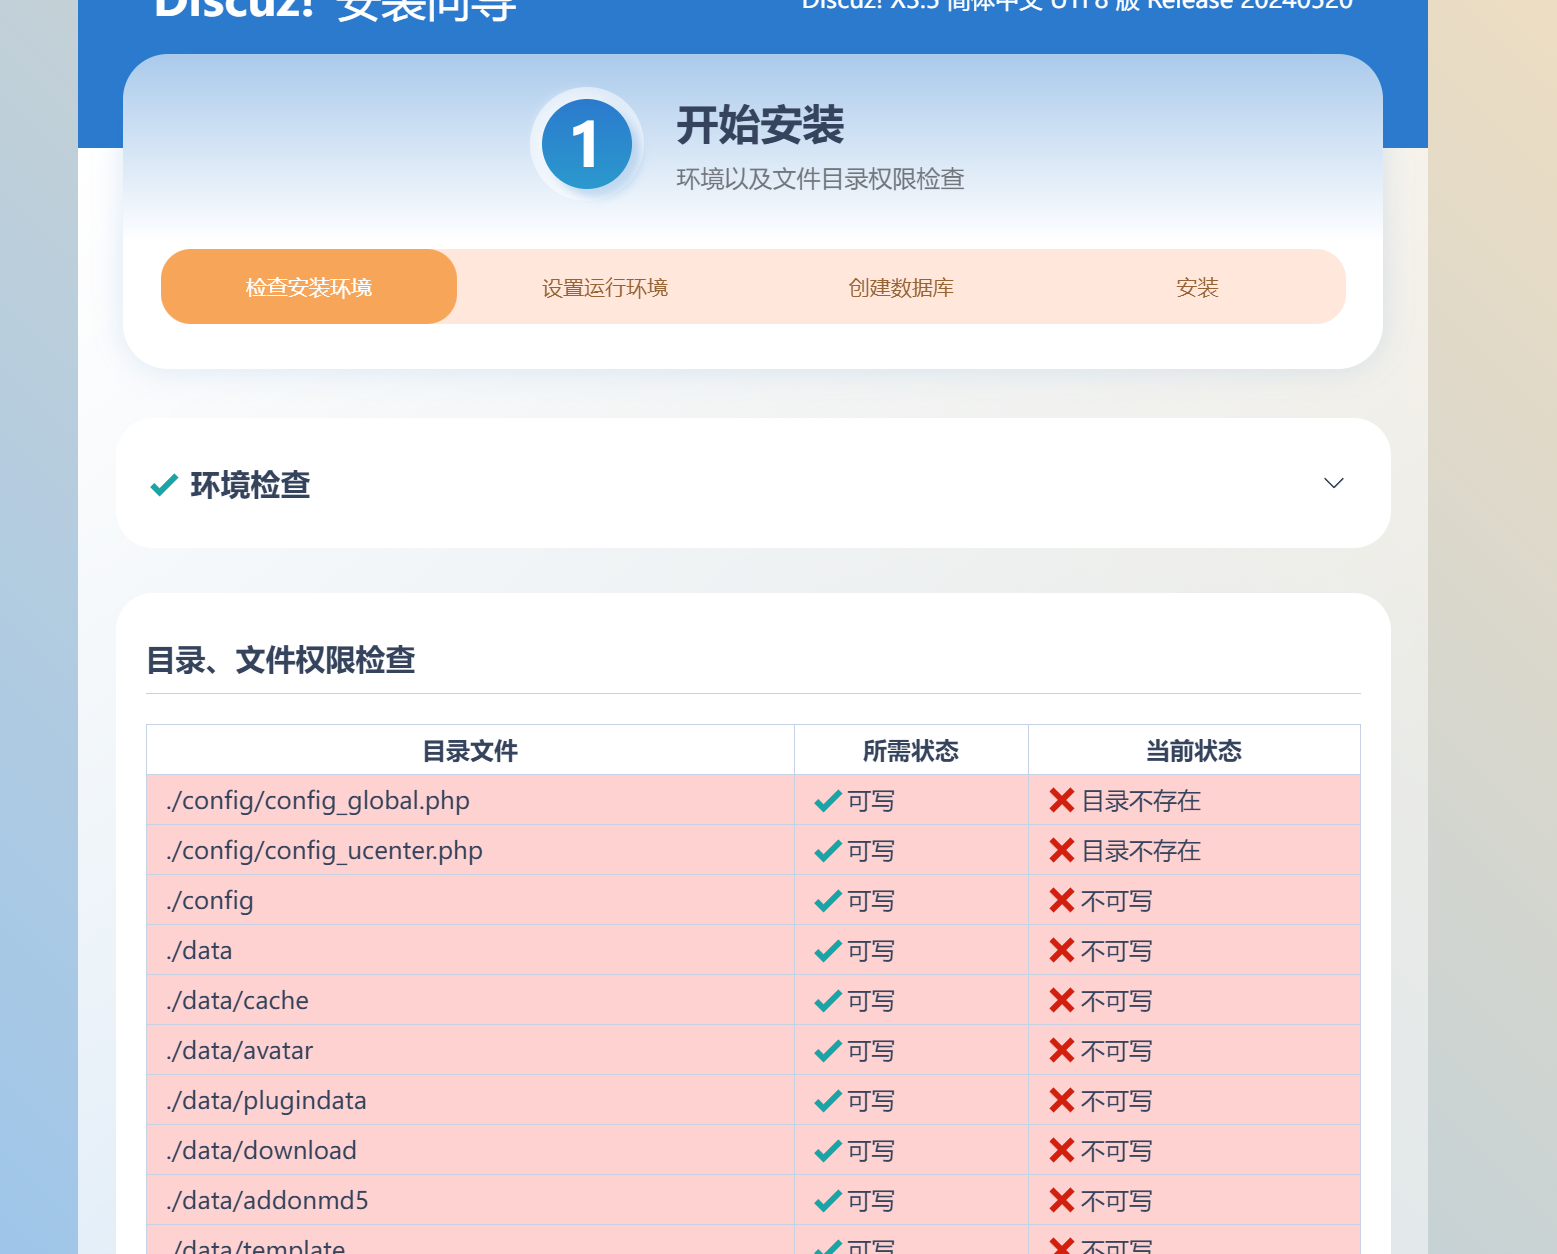1557x1254 pixels.
Task: Click the ./config path cell
Action: (x=470, y=900)
